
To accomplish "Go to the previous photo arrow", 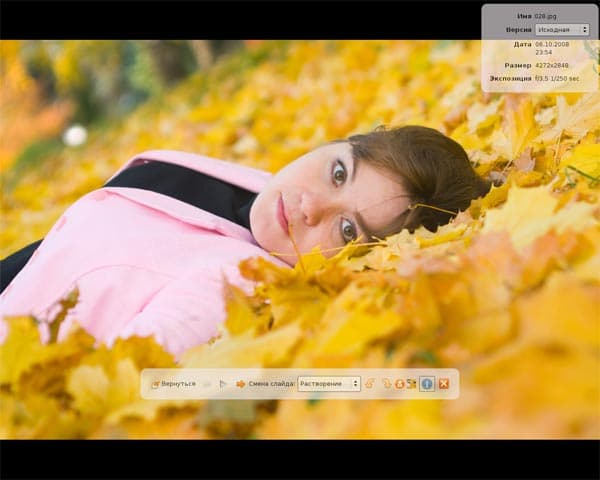I will (x=208, y=384).
